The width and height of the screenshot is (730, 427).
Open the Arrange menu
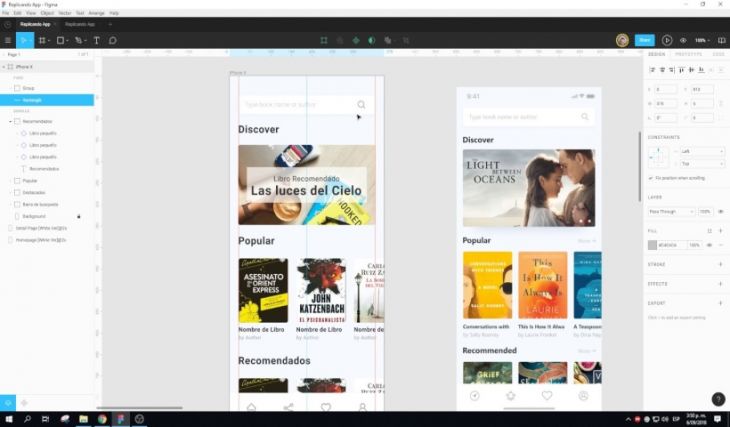tap(96, 13)
